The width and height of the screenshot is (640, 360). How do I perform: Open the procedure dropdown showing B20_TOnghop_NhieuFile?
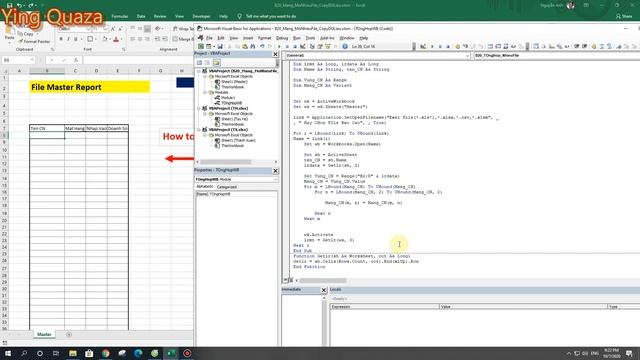point(556,56)
